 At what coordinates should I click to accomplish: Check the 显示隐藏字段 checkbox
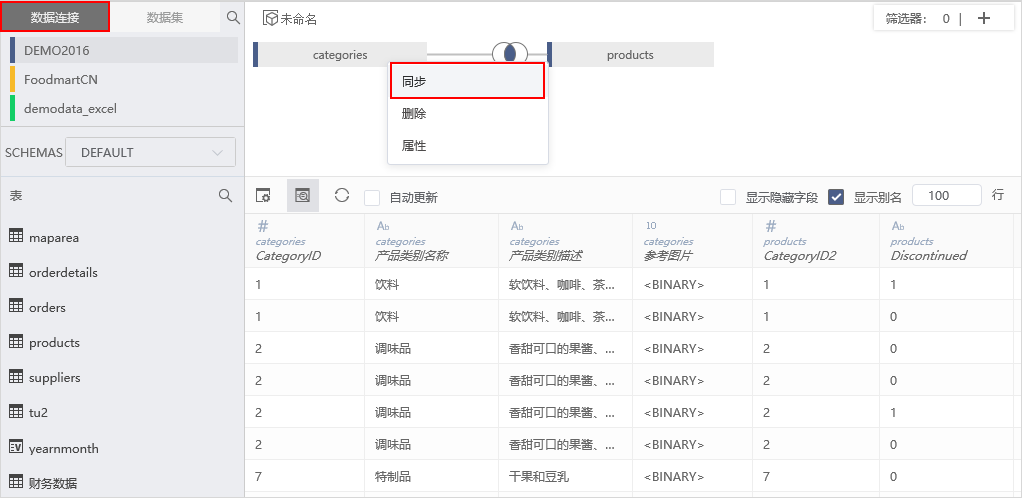728,197
